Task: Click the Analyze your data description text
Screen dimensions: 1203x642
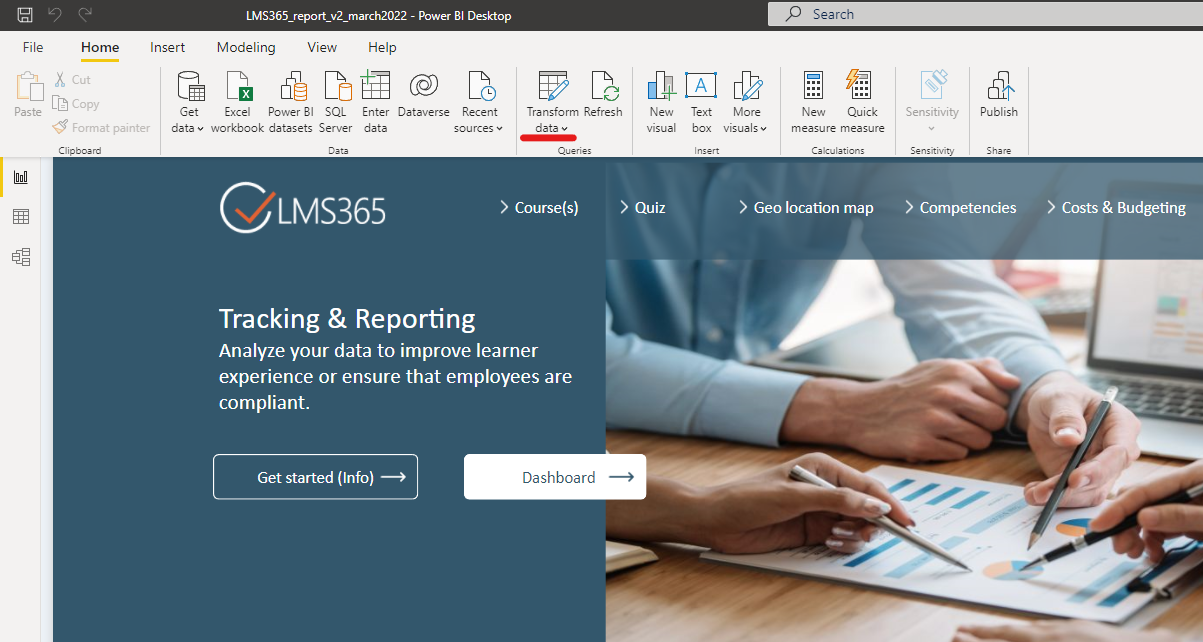Action: [396, 377]
